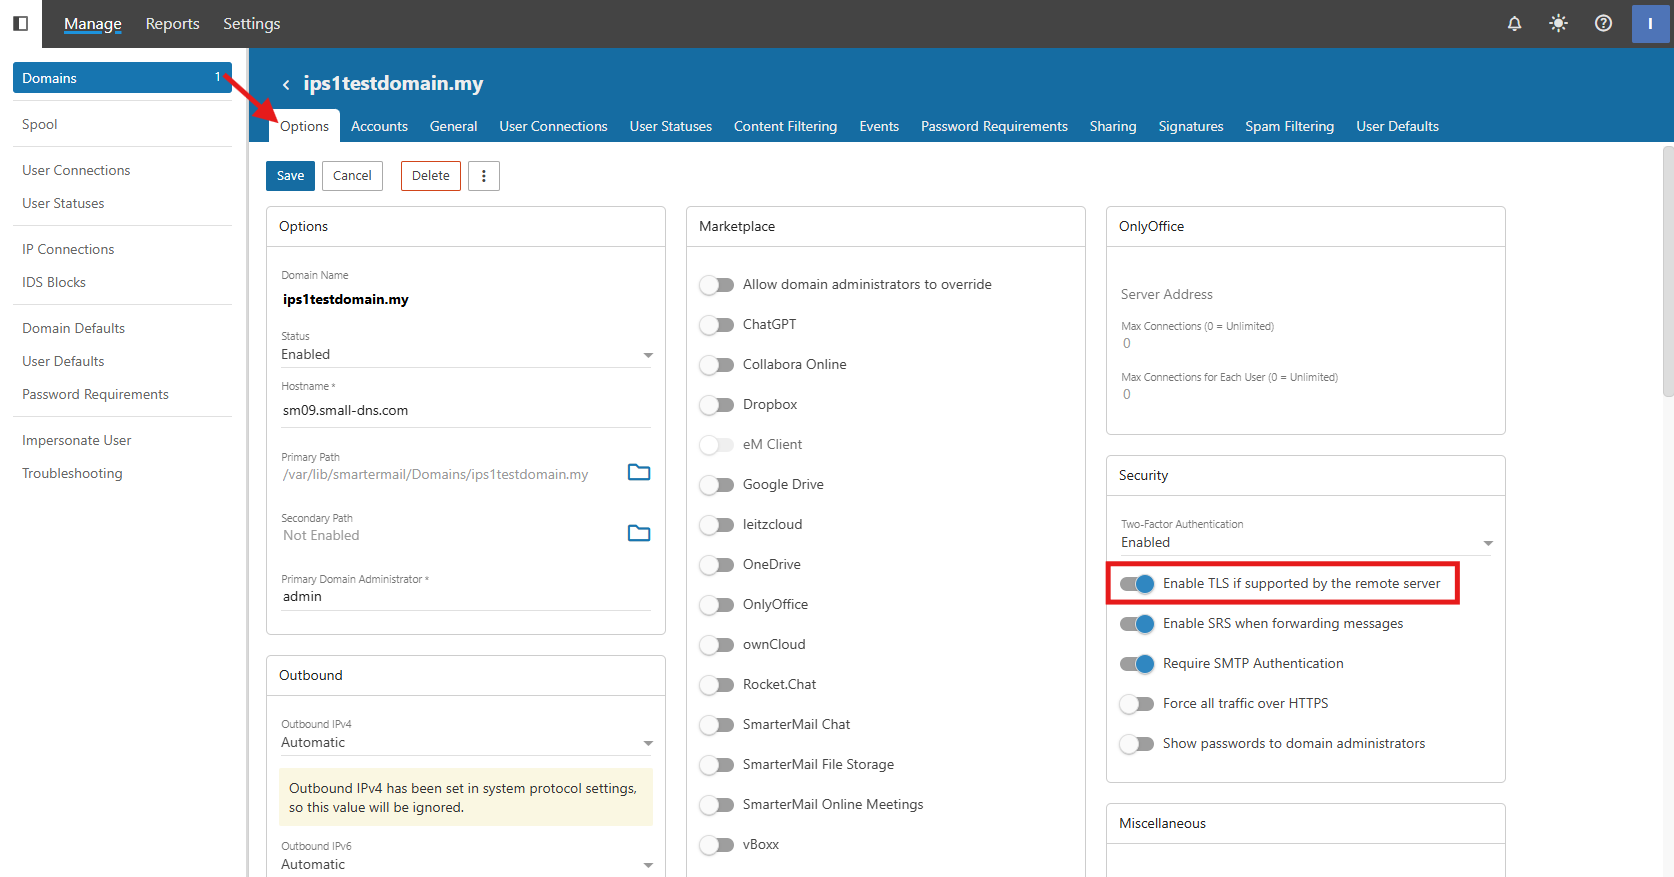Enable the ChatGPT marketplace toggle
The height and width of the screenshot is (877, 1674).
(716, 325)
